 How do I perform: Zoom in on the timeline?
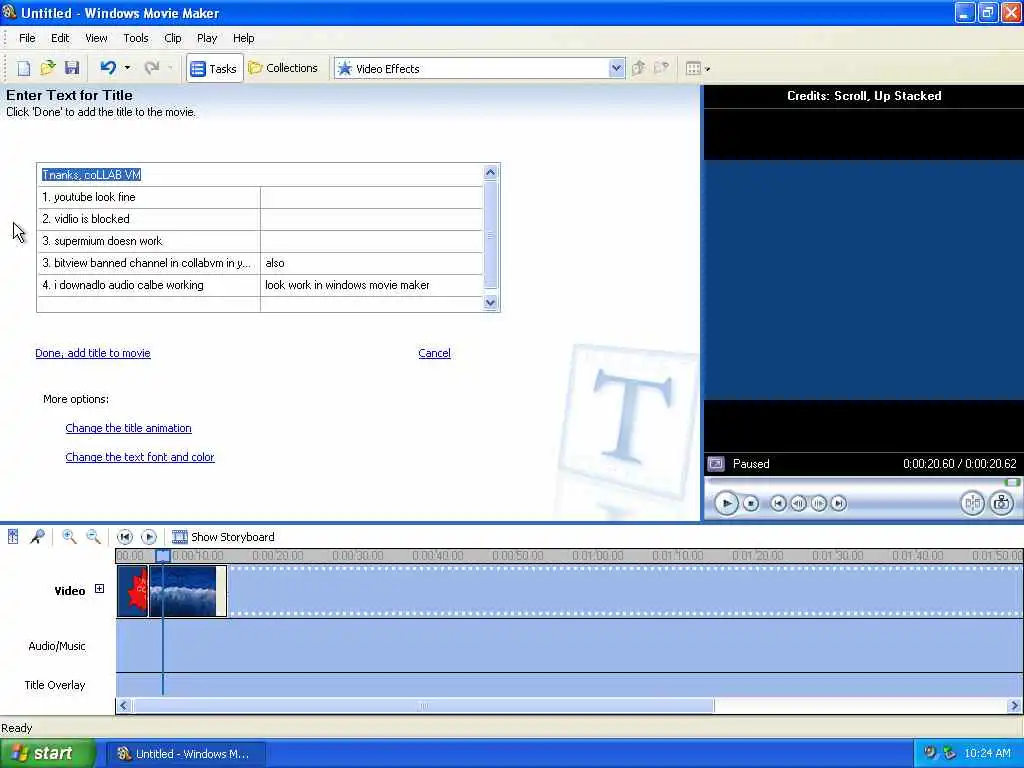point(69,537)
